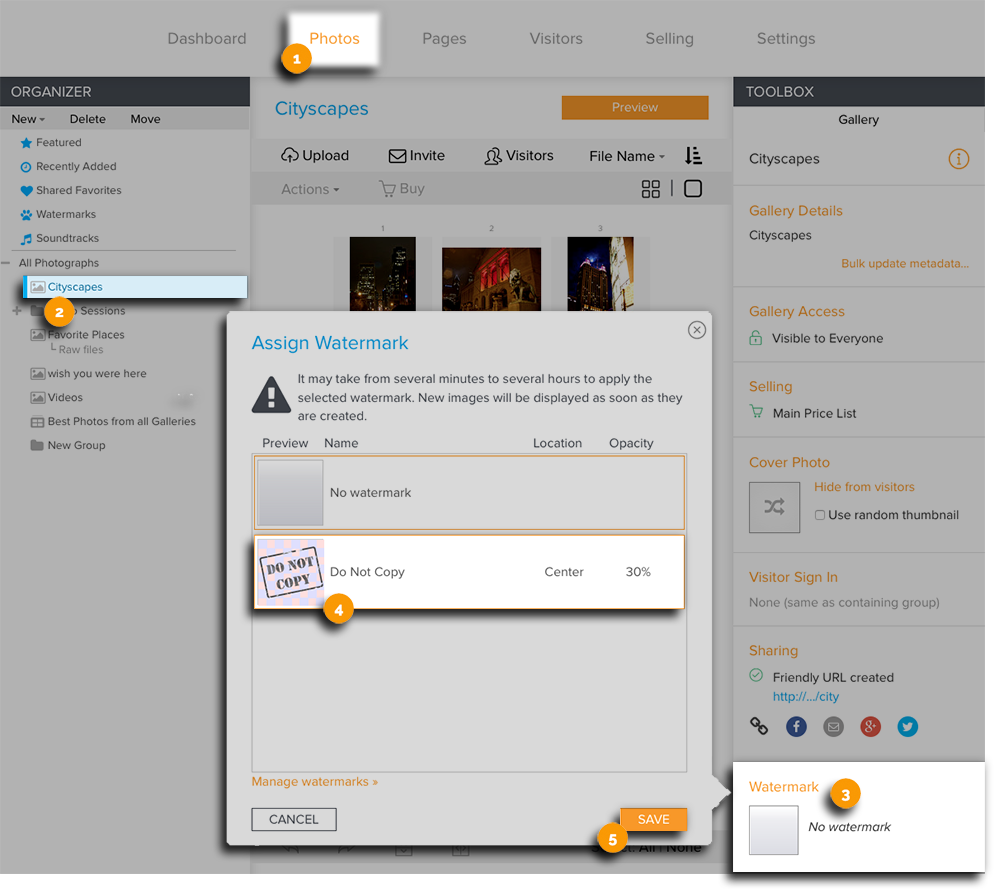This screenshot has width=1000, height=889.
Task: Switch to single photo view
Action: pos(693,189)
